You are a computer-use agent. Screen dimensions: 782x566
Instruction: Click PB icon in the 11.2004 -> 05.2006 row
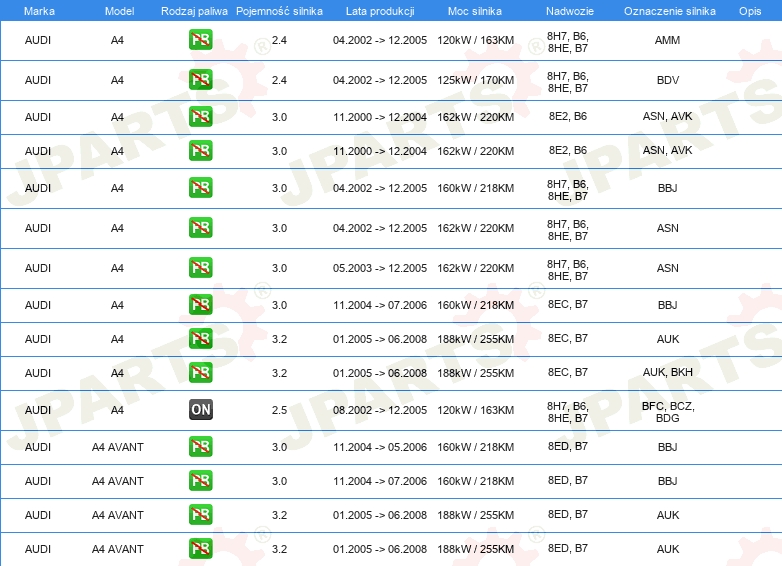pos(200,447)
